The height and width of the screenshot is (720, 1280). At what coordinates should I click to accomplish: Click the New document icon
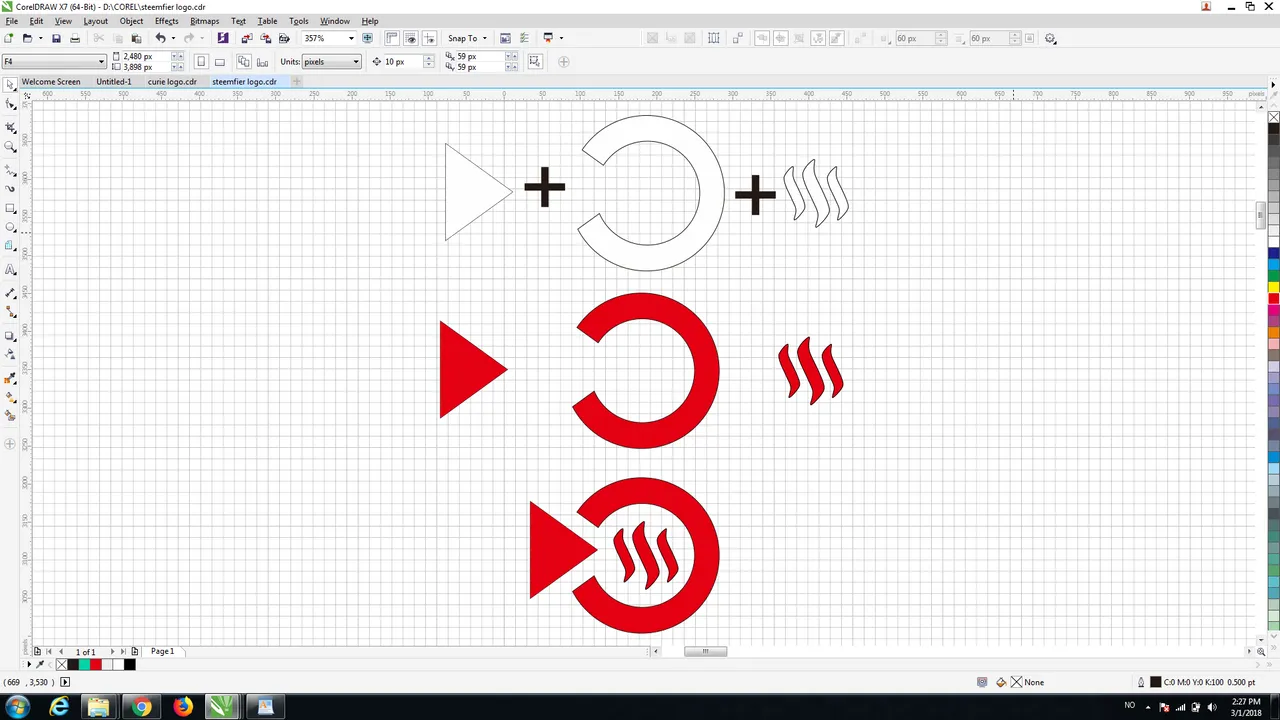pos(9,38)
